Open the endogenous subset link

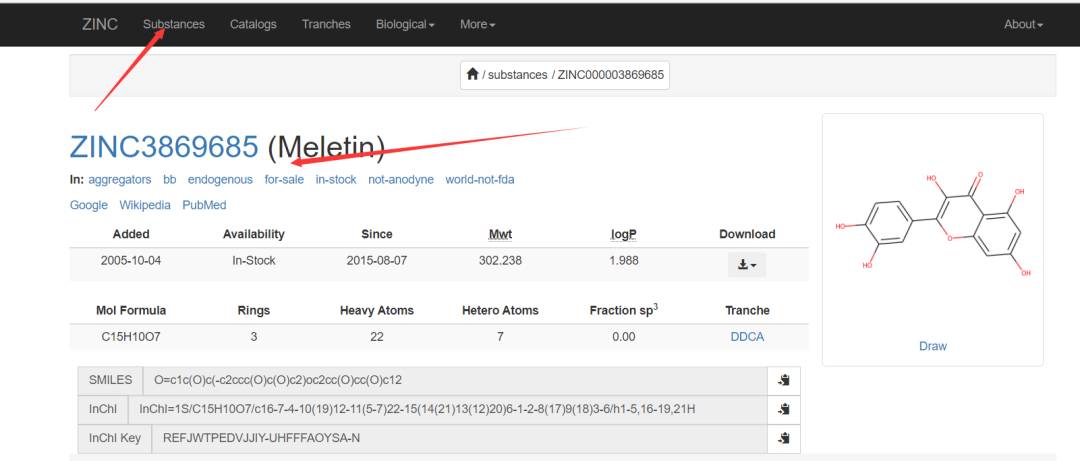click(220, 180)
